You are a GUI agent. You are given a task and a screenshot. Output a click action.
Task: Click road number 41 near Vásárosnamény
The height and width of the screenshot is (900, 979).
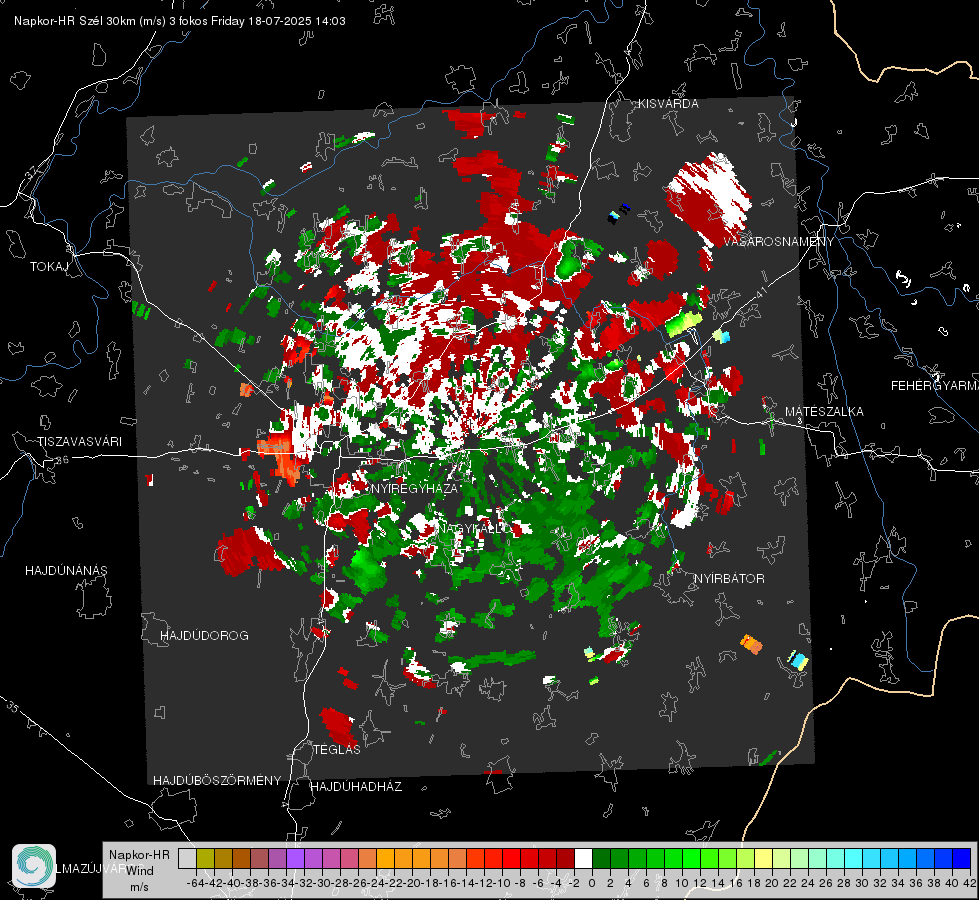point(760,293)
